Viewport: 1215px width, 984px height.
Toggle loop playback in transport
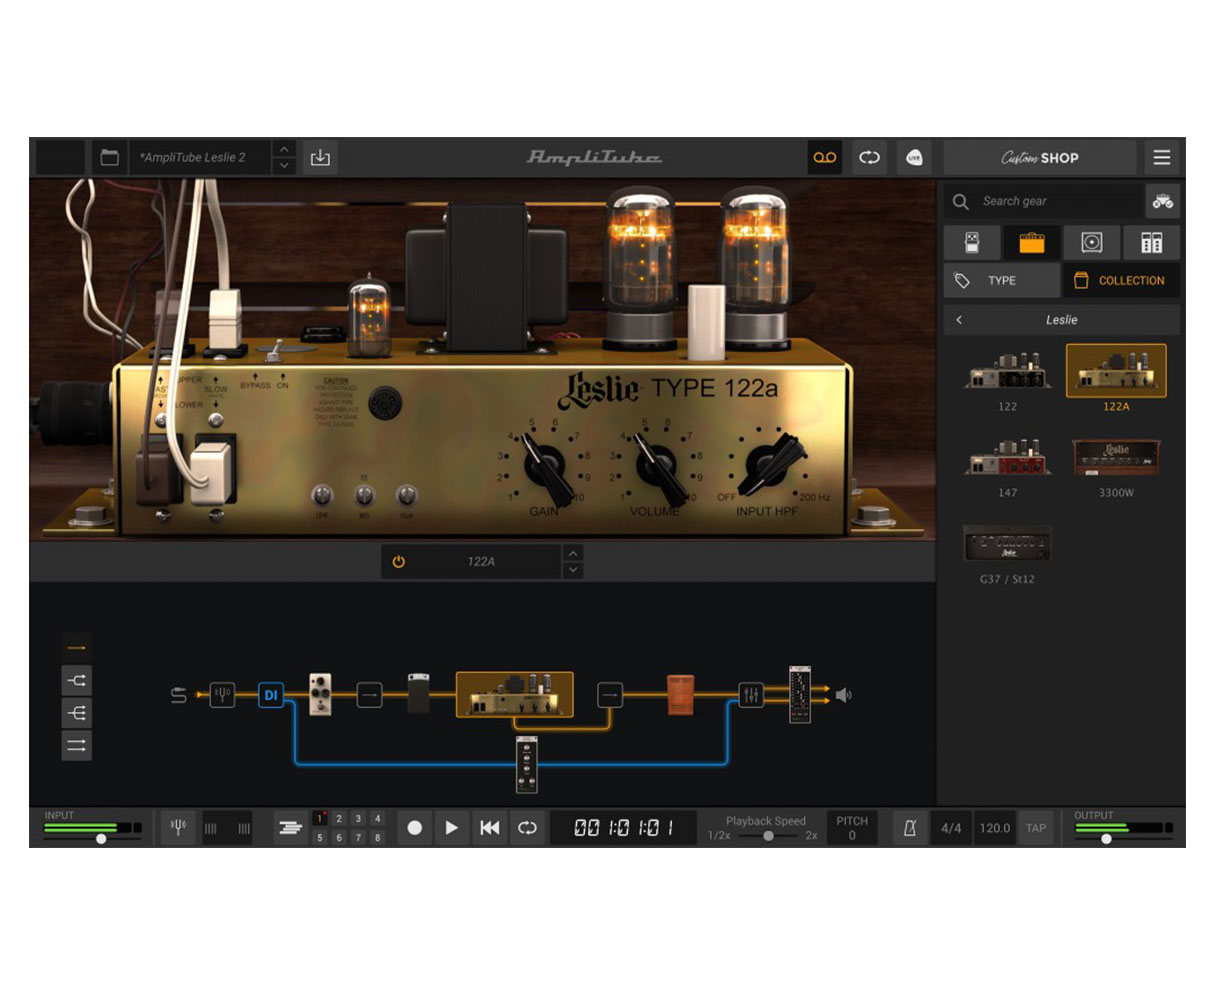tap(527, 828)
